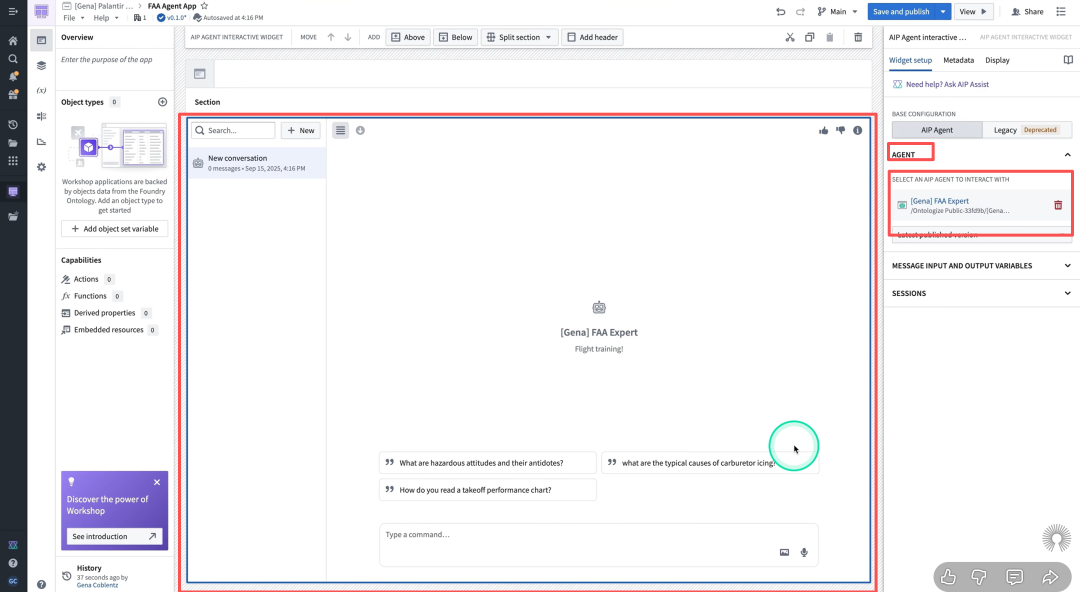Open the help question mark at sidebar bottom
This screenshot has height=592, width=1080.
(x=12, y=563)
